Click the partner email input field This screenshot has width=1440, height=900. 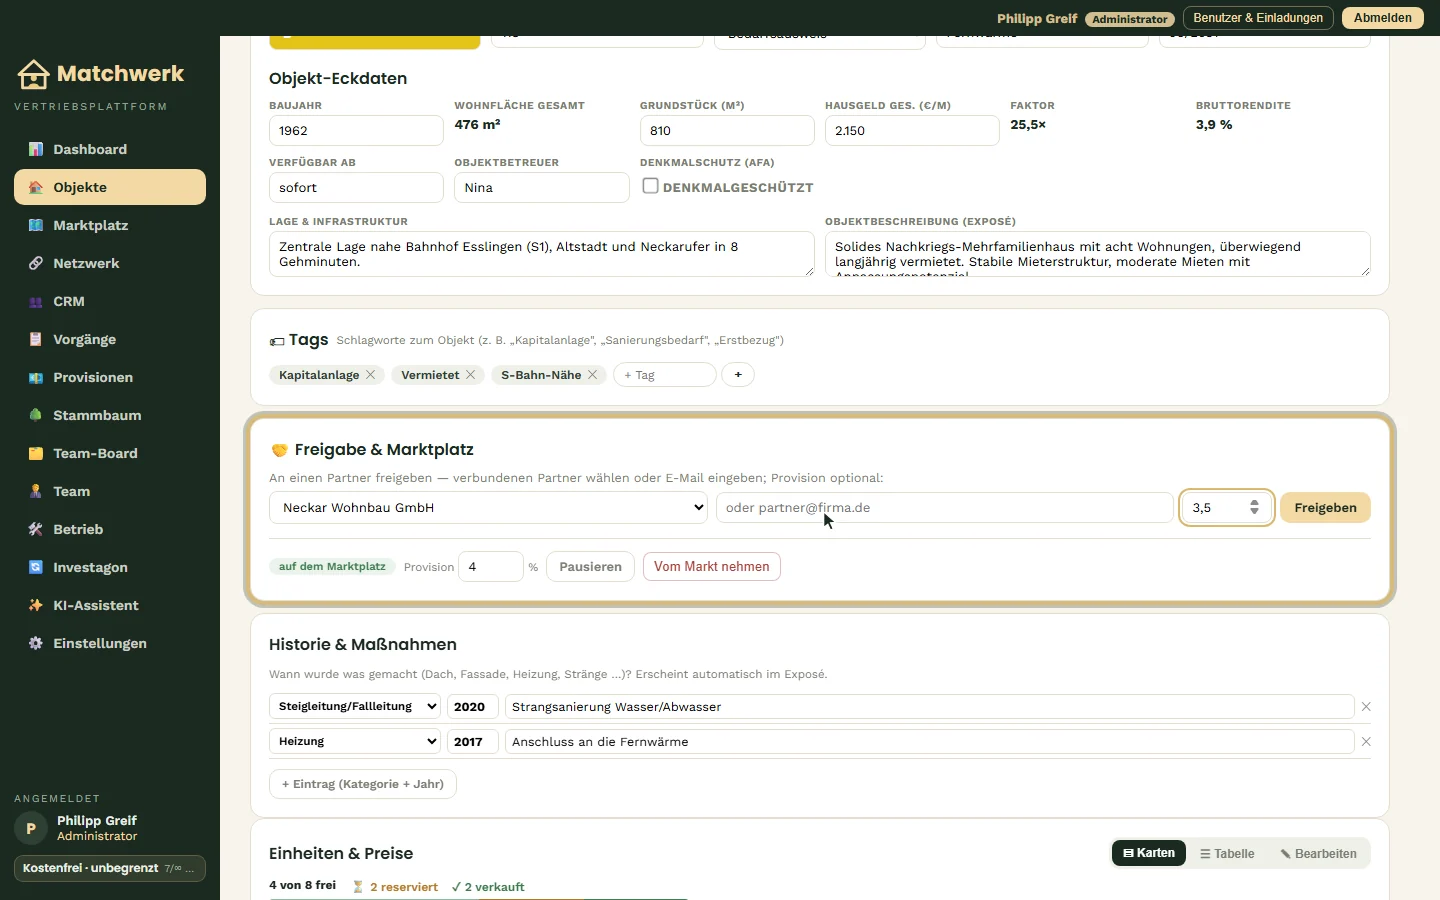pyautogui.click(x=944, y=508)
